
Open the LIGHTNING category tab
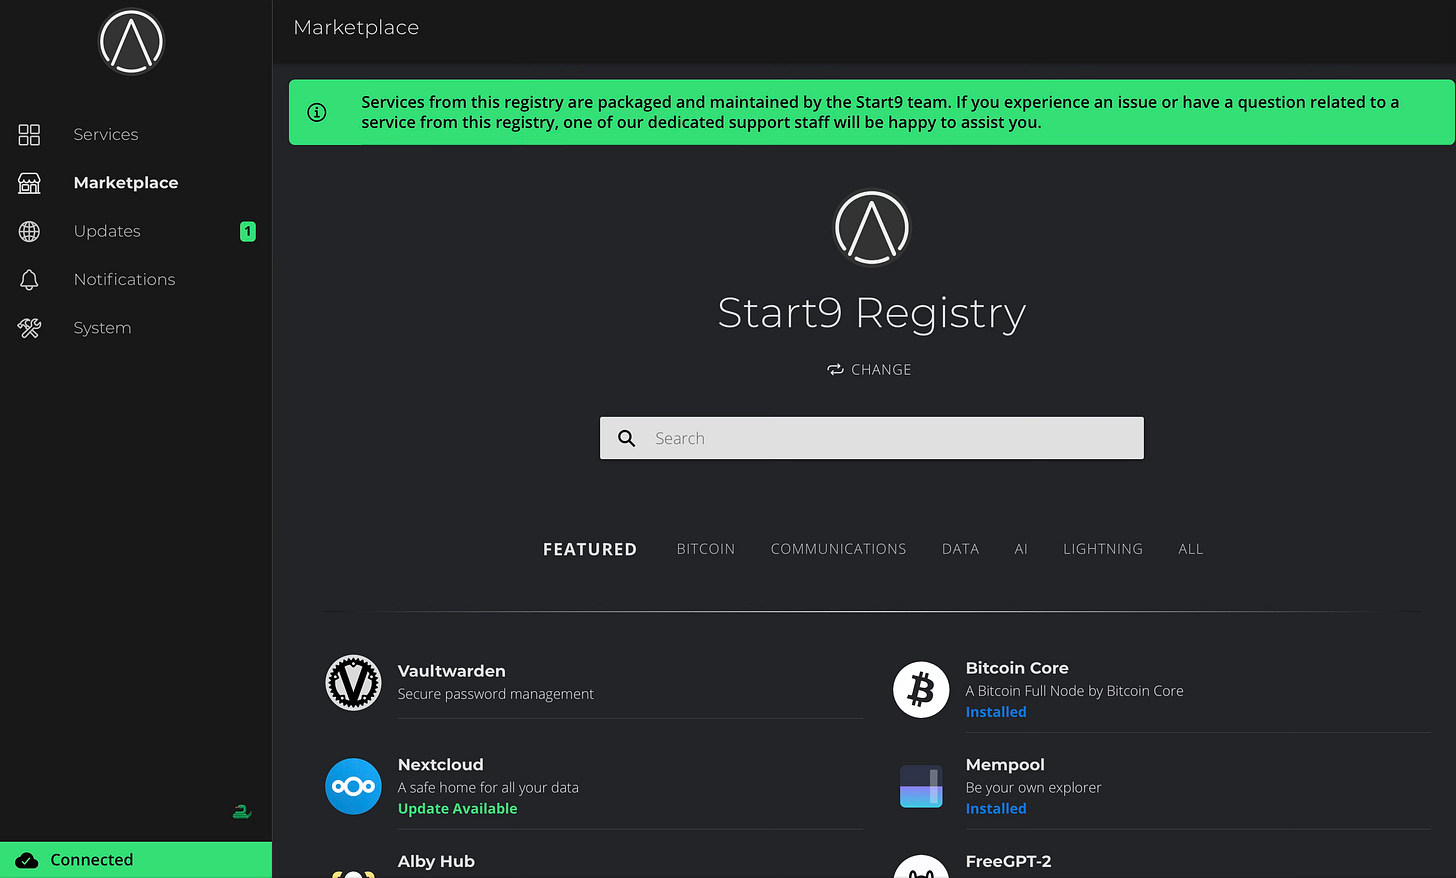coord(1103,549)
